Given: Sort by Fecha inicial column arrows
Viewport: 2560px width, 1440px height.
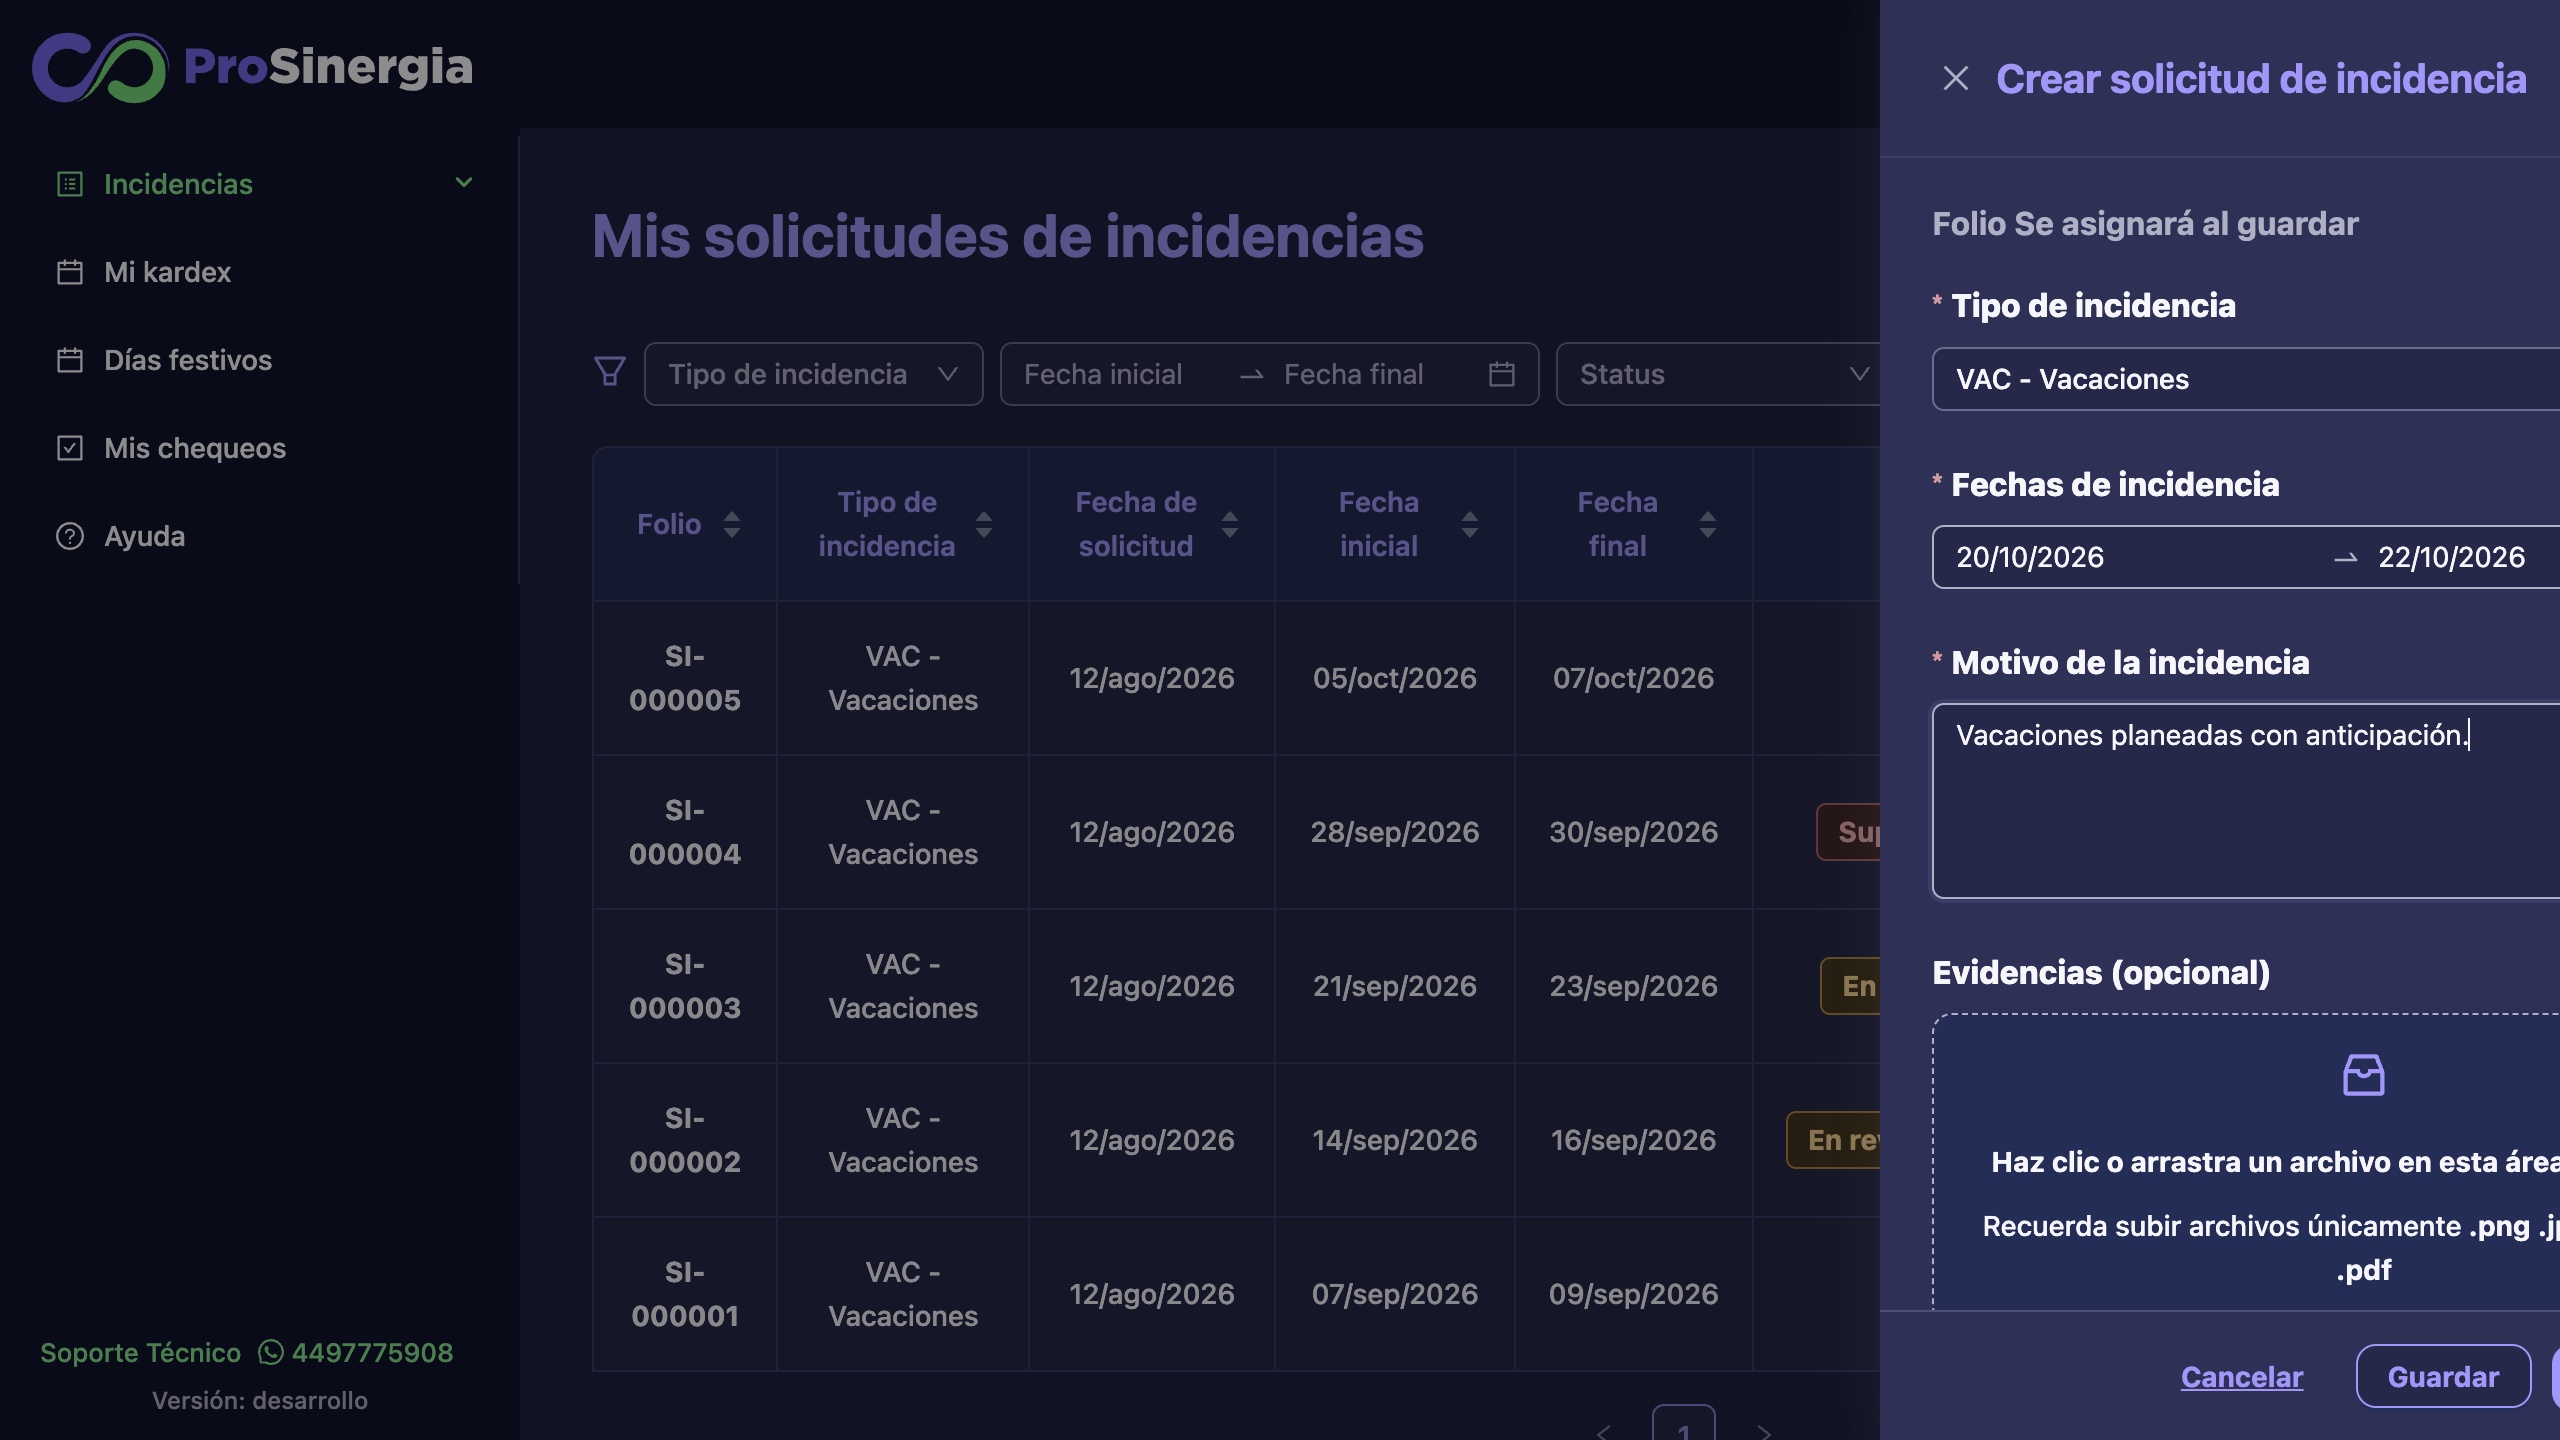Looking at the screenshot, I should tap(1470, 524).
